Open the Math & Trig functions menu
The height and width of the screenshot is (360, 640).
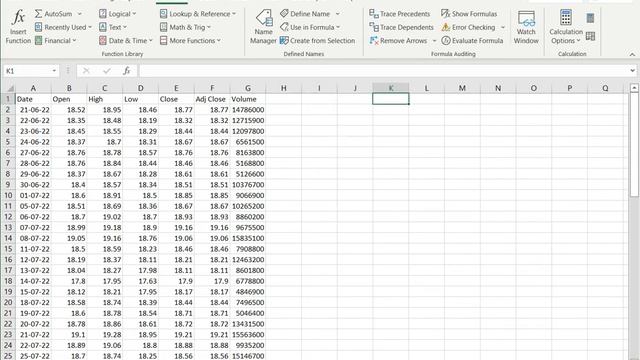pyautogui.click(x=185, y=27)
